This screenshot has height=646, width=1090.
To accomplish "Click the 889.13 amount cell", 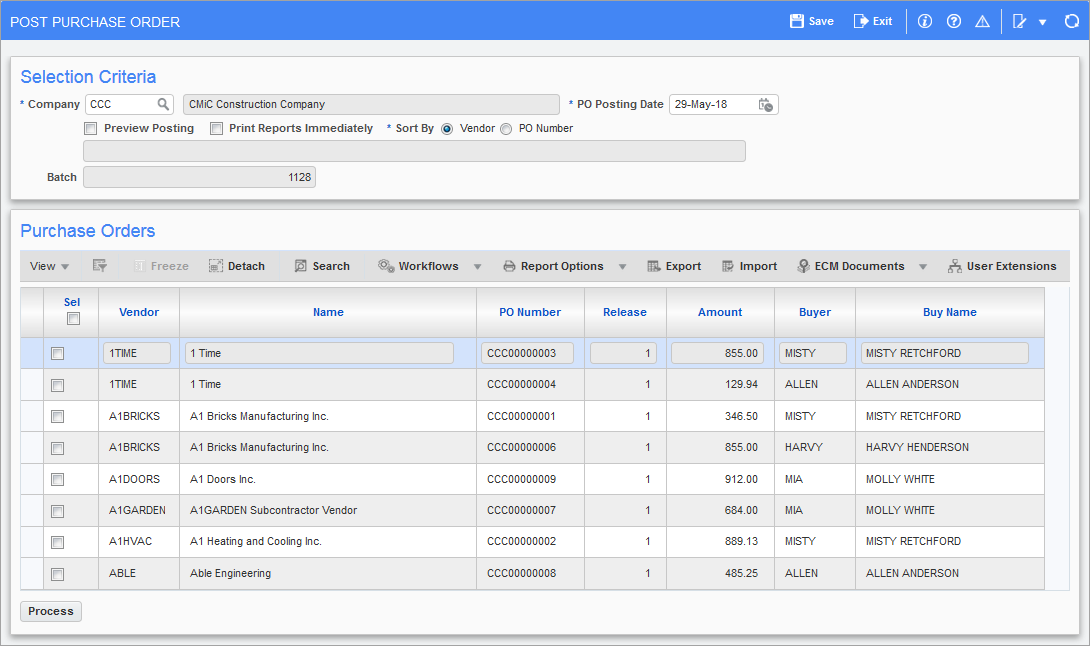I will click(x=720, y=542).
